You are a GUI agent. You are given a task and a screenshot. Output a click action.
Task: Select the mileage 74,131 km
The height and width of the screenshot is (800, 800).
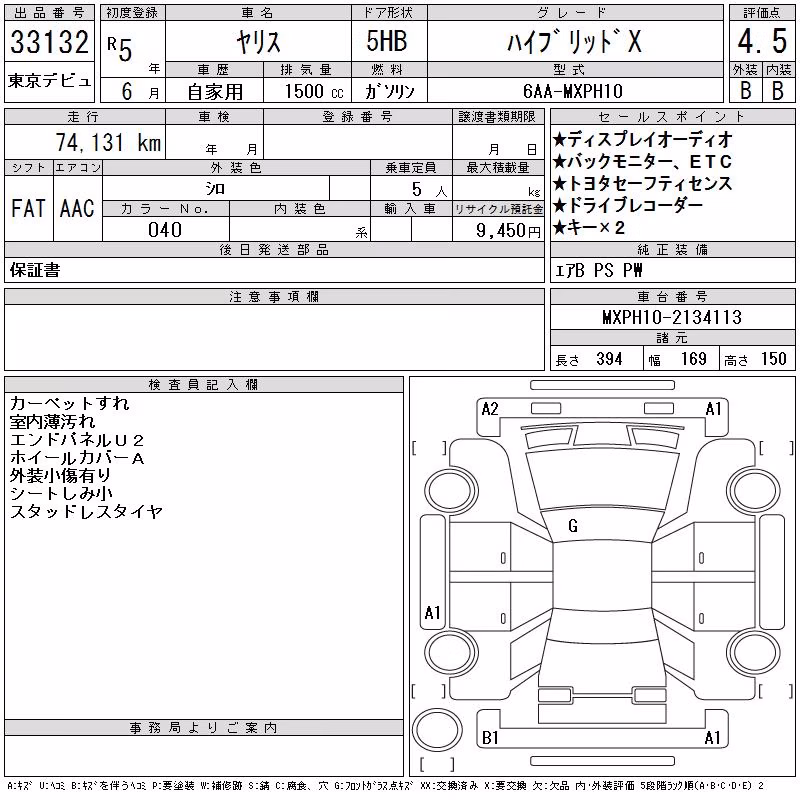(x=108, y=142)
